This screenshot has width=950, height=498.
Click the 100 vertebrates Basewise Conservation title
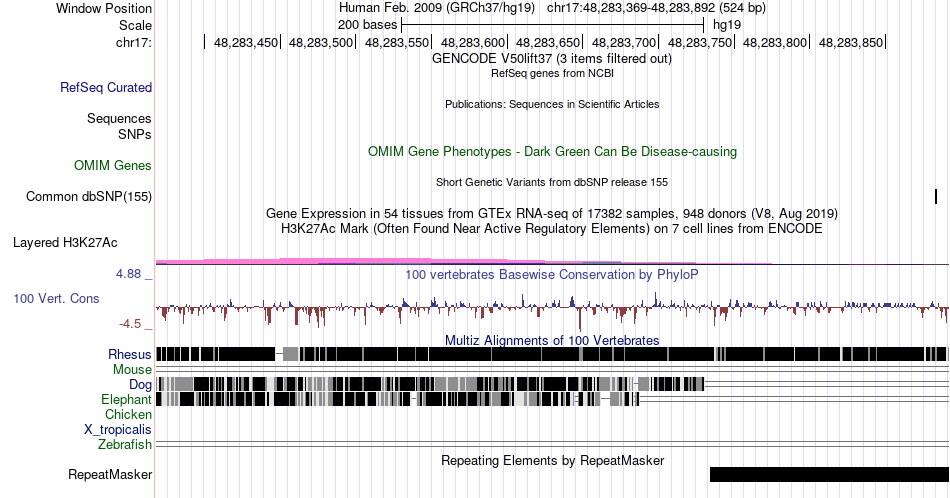click(552, 274)
